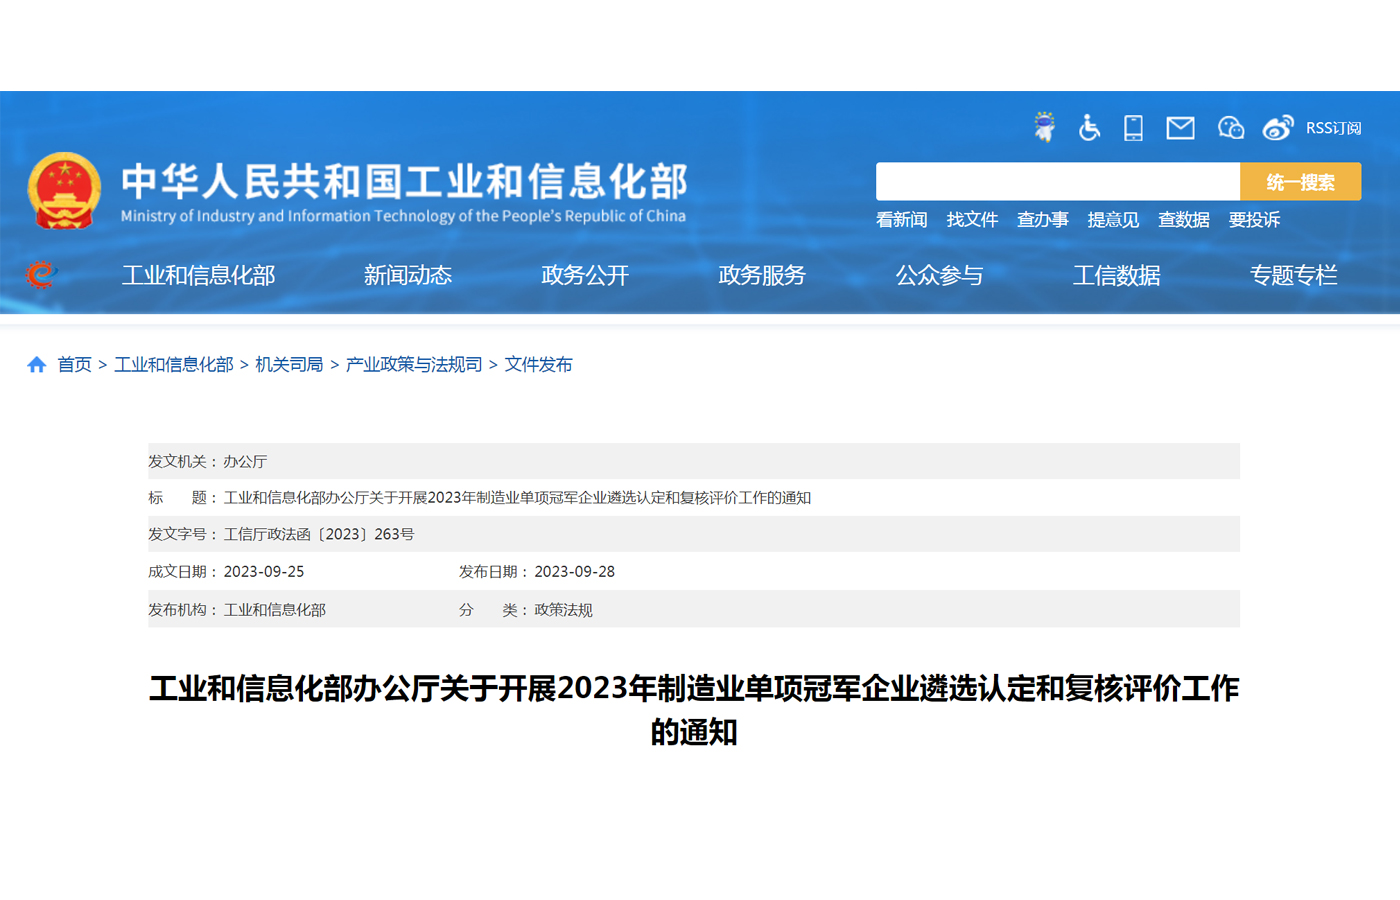Viewport: 1400px width, 900px height.
Task: Select 查数据 quick link
Action: click(1184, 220)
